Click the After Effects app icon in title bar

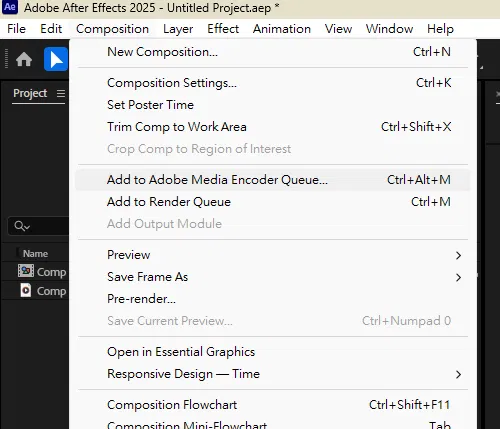click(10, 7)
